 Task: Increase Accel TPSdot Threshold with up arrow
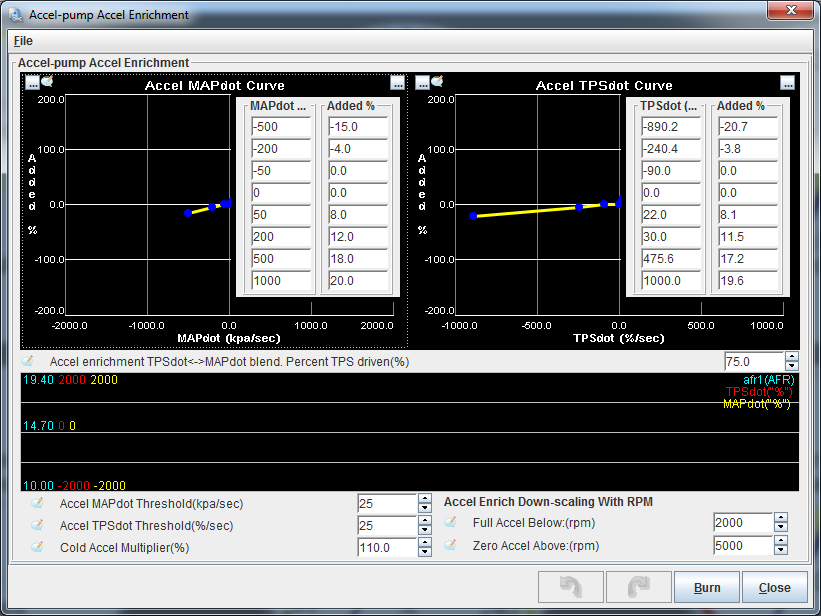(x=424, y=520)
